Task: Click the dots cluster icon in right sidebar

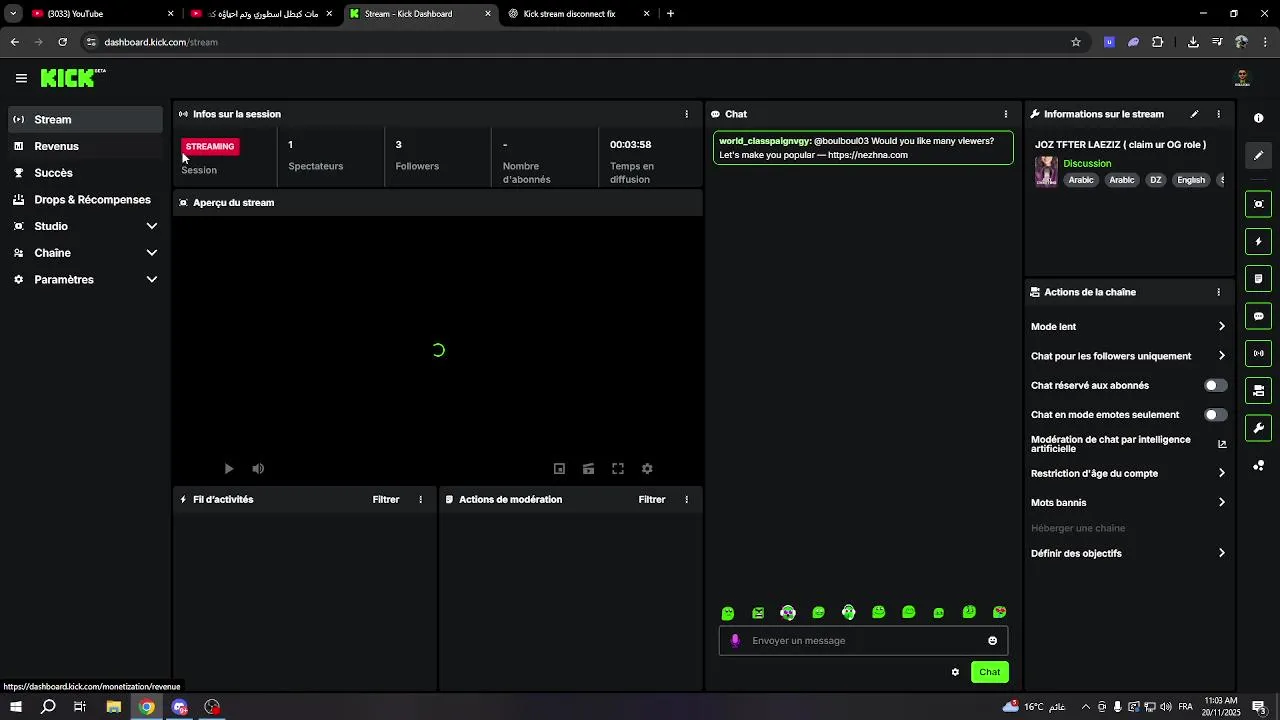Action: [x=1258, y=465]
